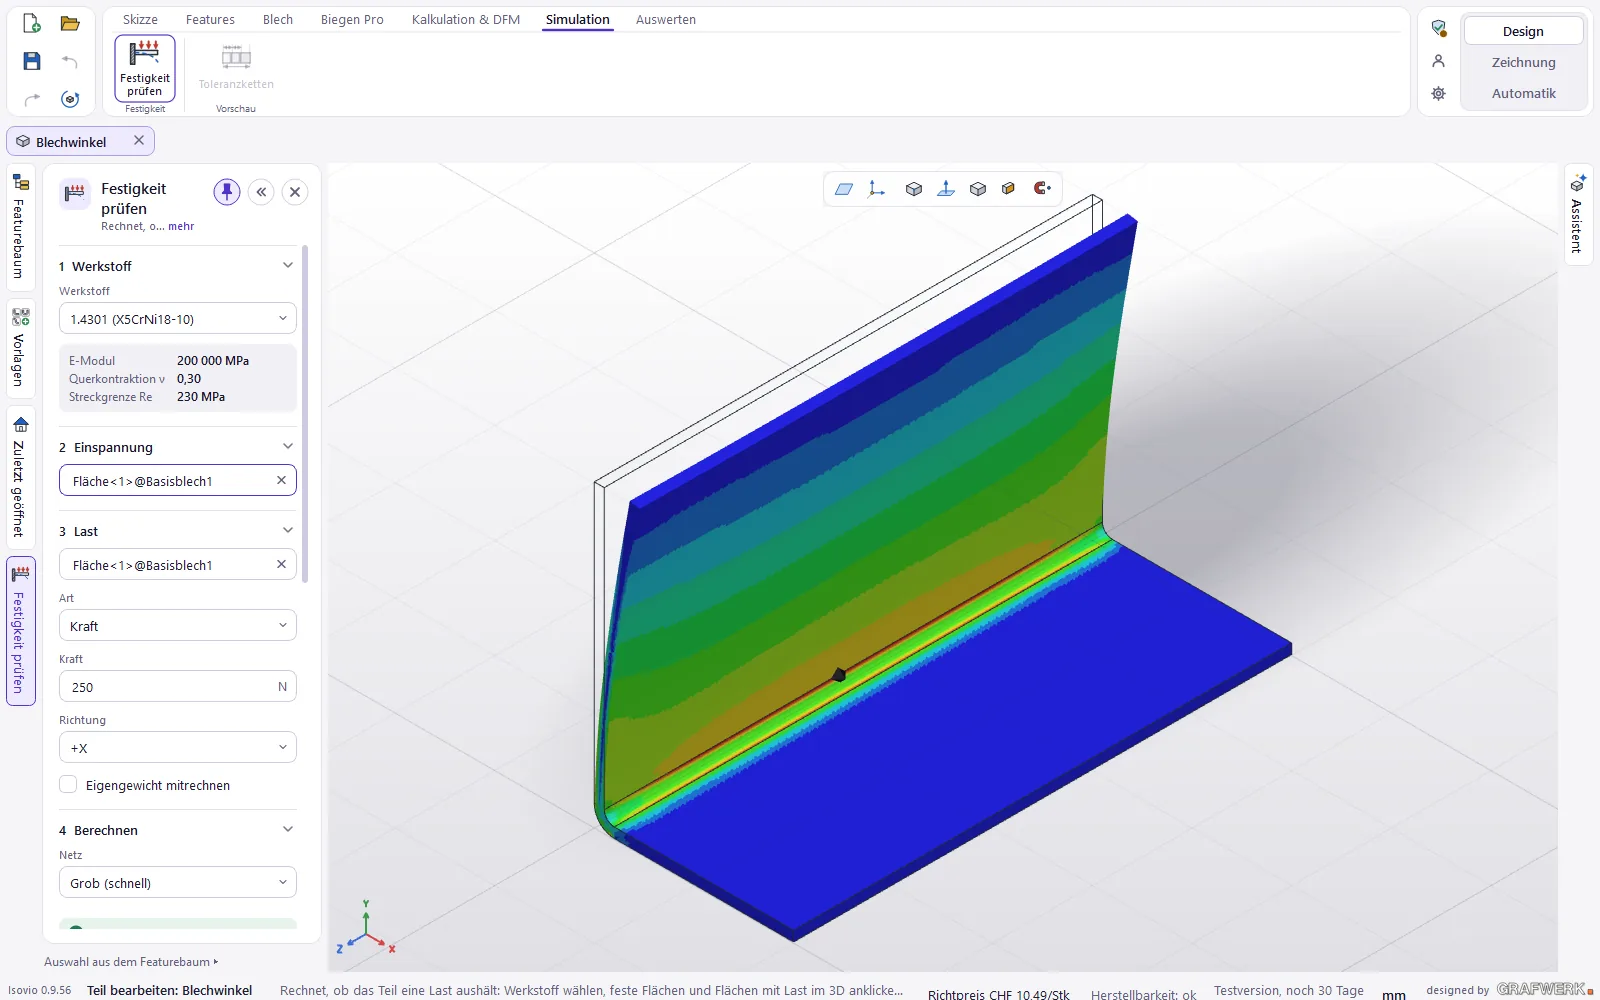Viewport: 1600px width, 1000px height.
Task: Click the redo arrow icon
Action: click(32, 99)
